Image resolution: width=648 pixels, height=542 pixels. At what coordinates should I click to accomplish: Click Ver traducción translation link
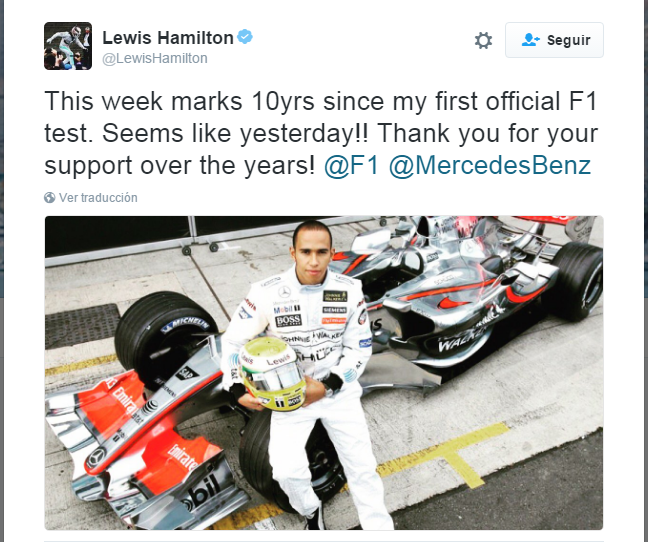[x=98, y=197]
